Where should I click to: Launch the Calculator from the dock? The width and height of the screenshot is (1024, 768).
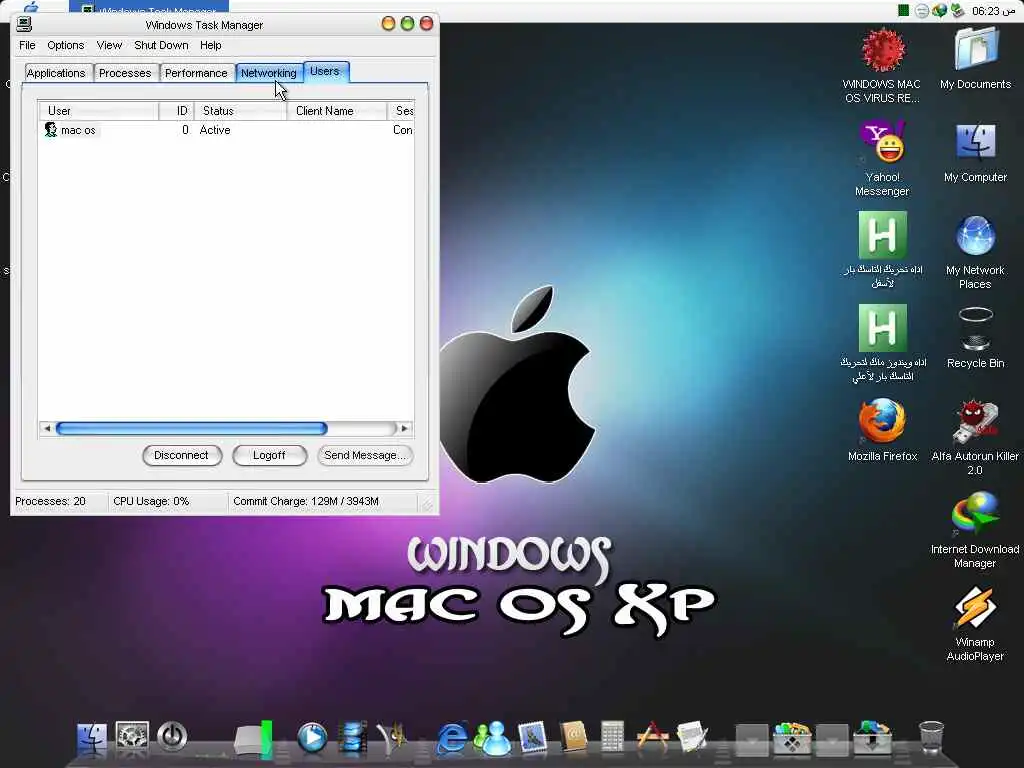click(613, 738)
